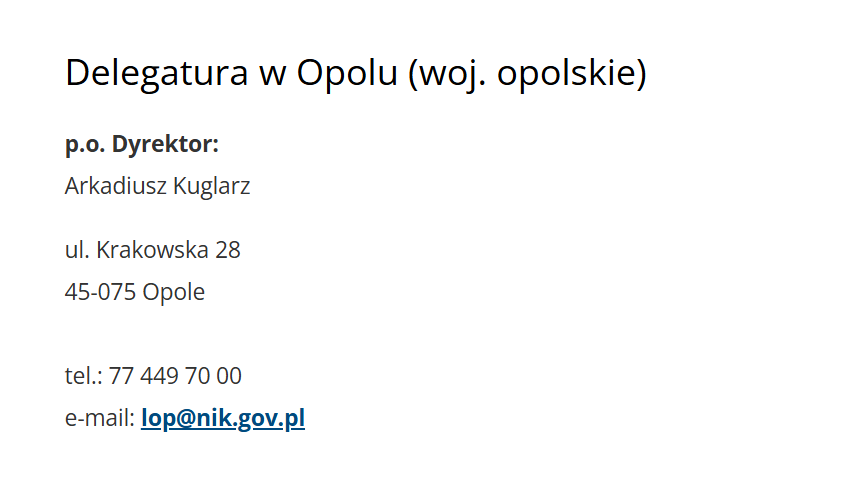Click the Delegatura w Opolu heading
The width and height of the screenshot is (859, 499).
pyautogui.click(x=356, y=73)
